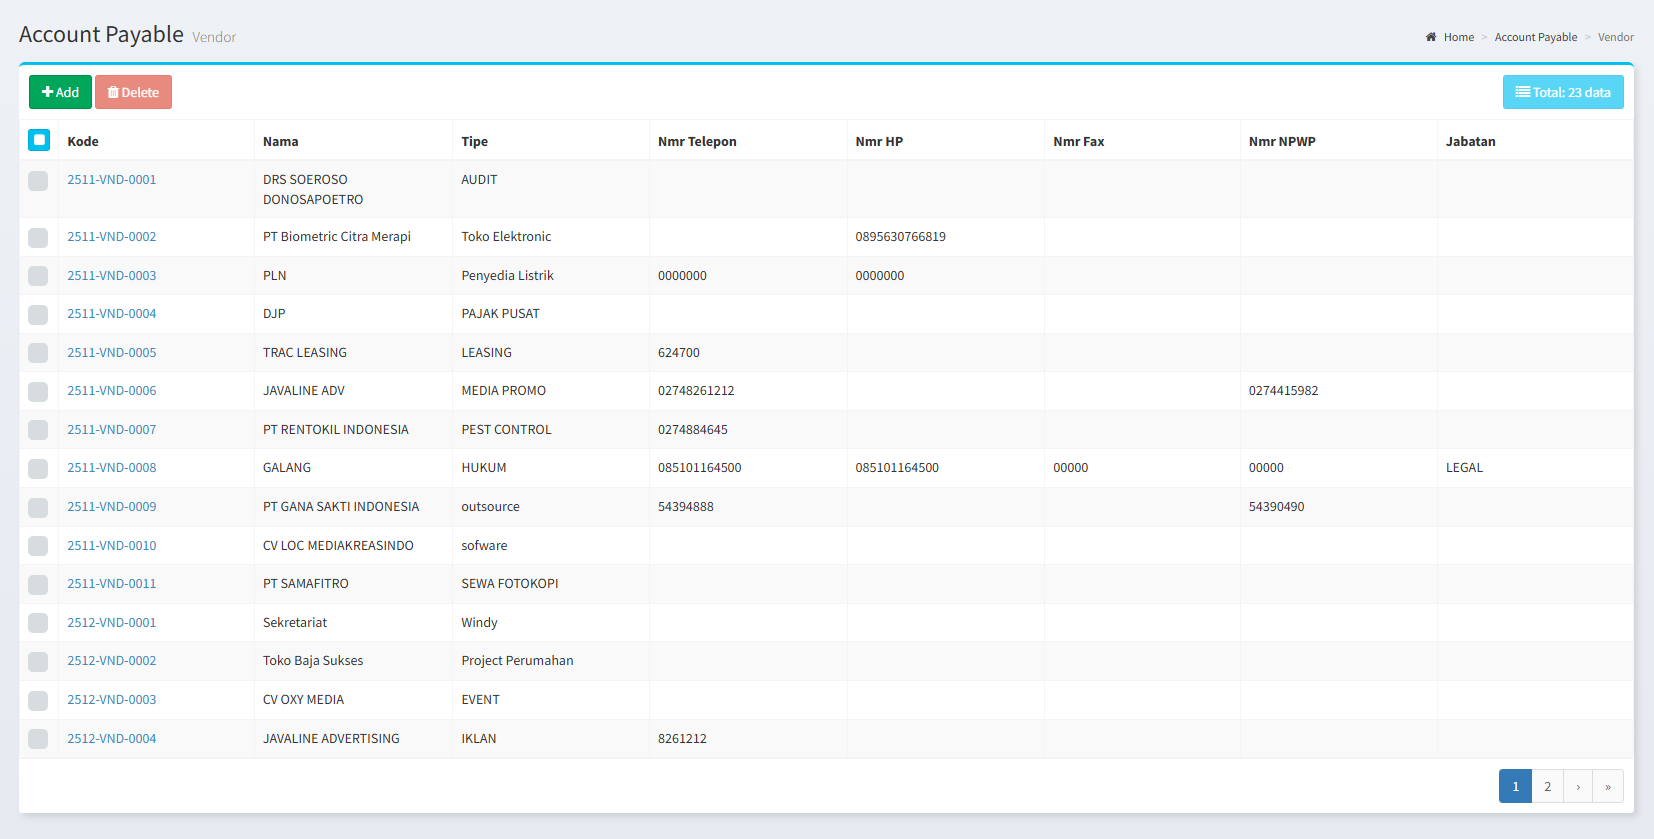Select page 1 in pagination
1654x839 pixels.
[x=1515, y=787]
